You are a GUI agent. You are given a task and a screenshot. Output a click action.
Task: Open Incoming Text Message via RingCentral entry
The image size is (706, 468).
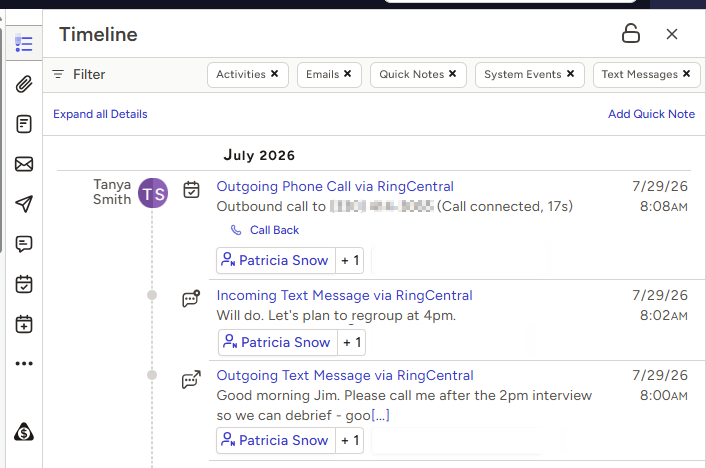coord(344,295)
